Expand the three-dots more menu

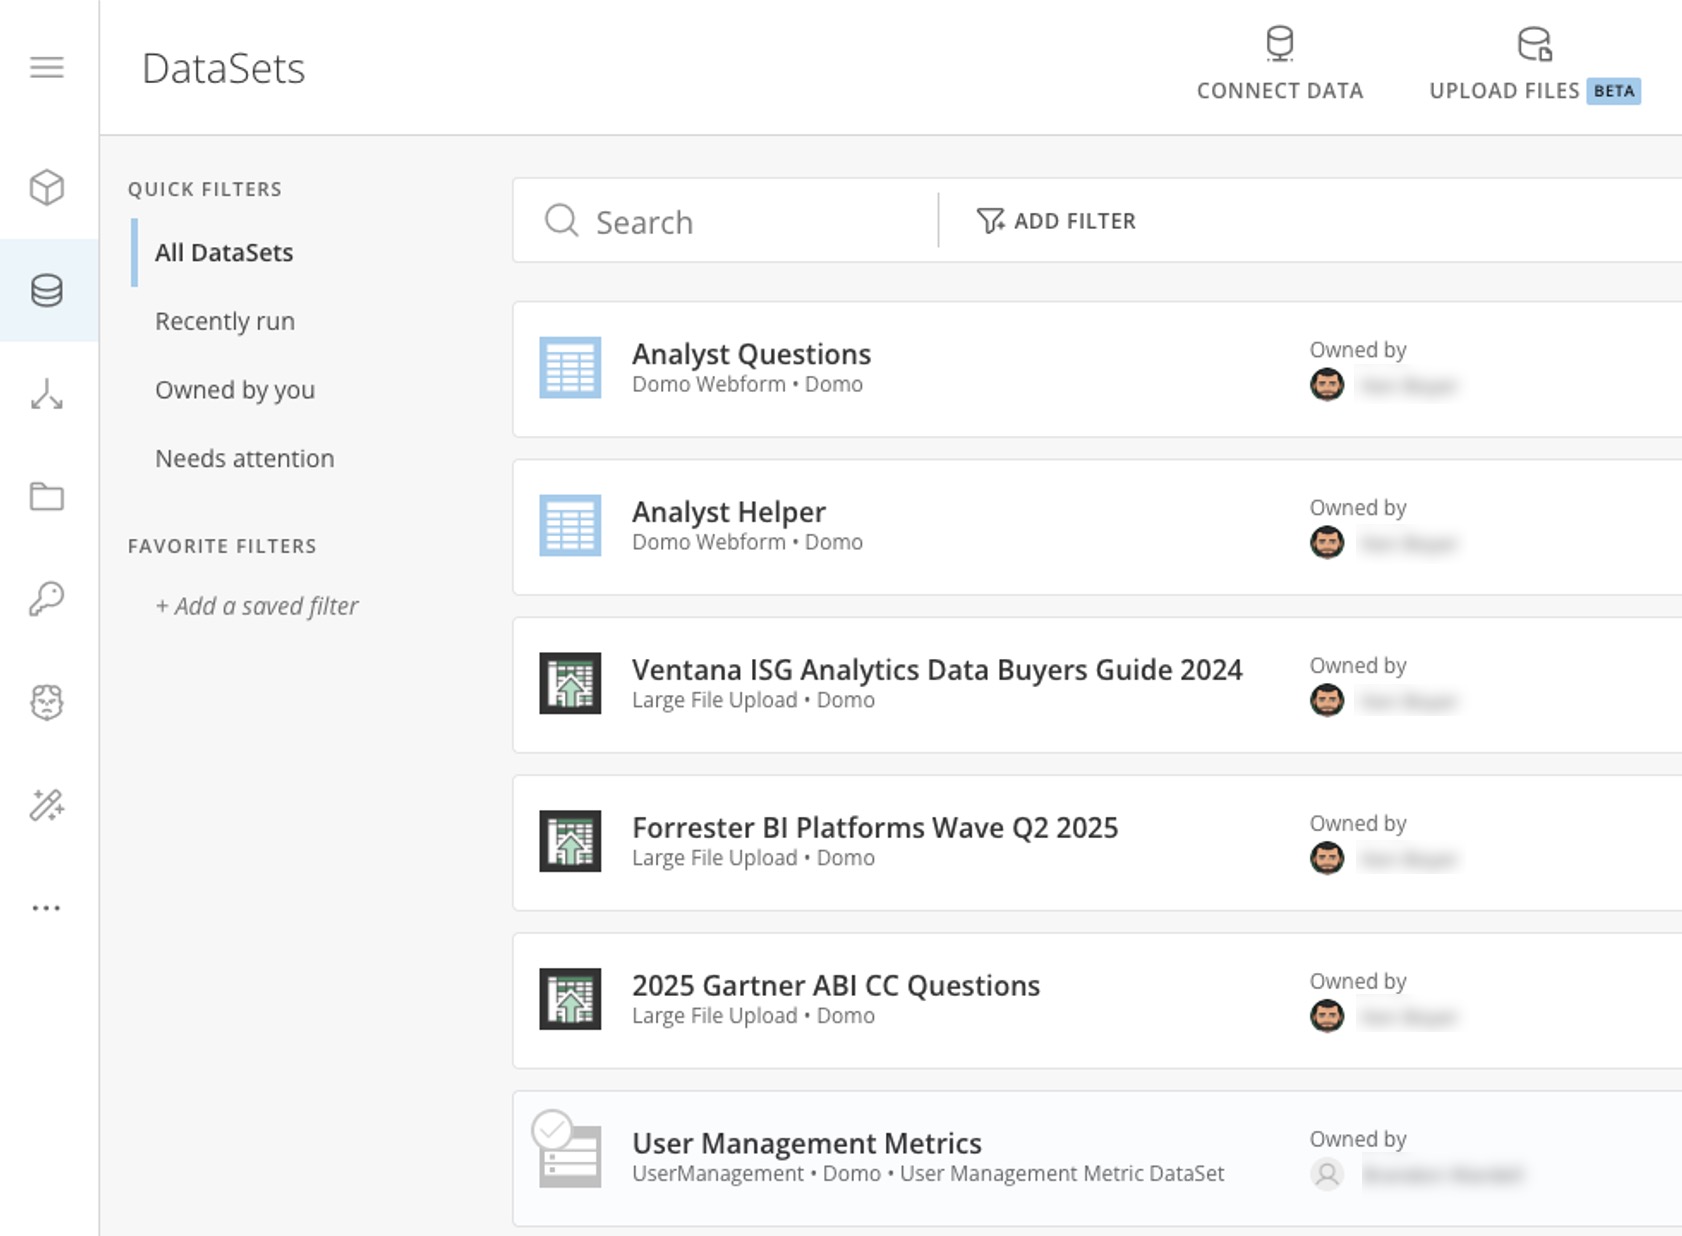[46, 908]
